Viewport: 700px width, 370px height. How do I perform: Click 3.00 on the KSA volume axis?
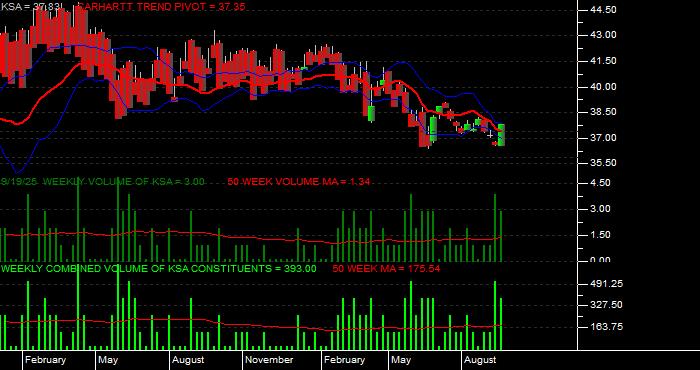tap(601, 209)
